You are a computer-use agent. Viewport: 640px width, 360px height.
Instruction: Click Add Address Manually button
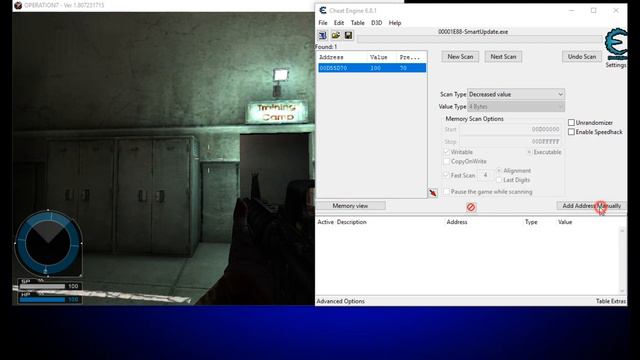point(591,206)
